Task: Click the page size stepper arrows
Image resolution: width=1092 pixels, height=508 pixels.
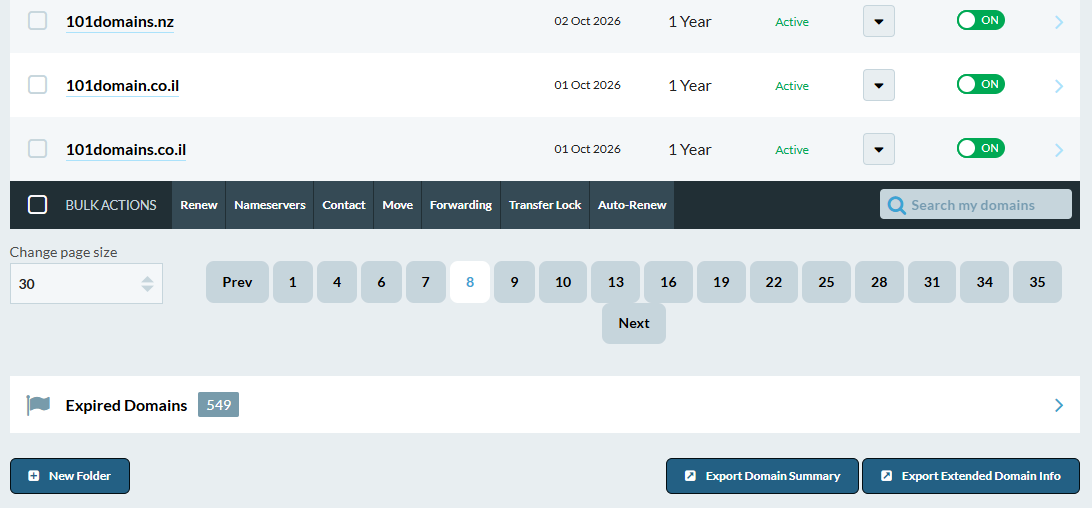Action: click(x=148, y=284)
